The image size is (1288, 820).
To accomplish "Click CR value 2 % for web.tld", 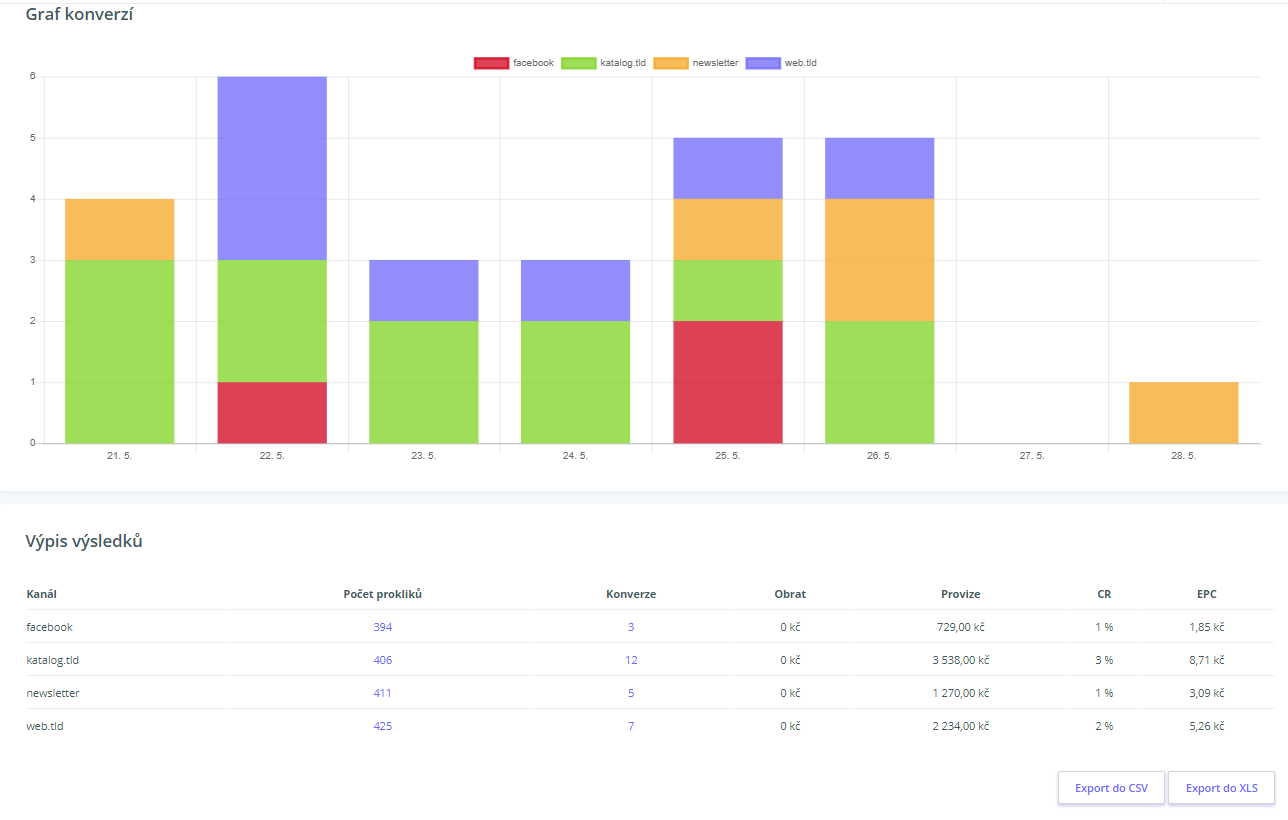I will click(x=1104, y=726).
